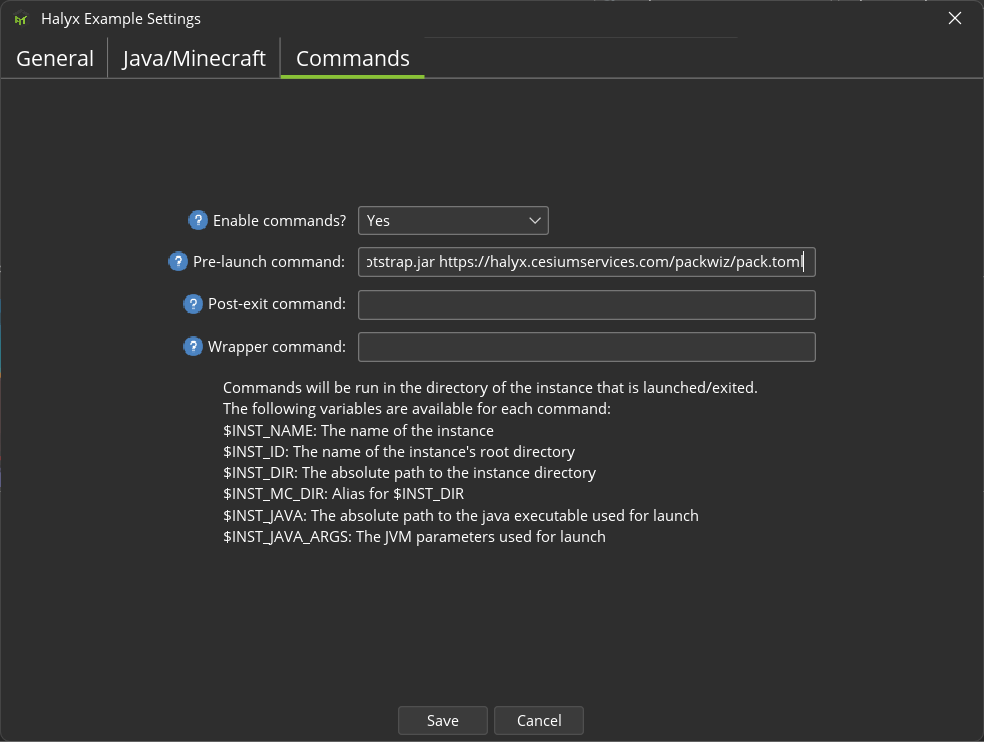Select the Commands tab
This screenshot has height=742, width=984.
coord(353,58)
